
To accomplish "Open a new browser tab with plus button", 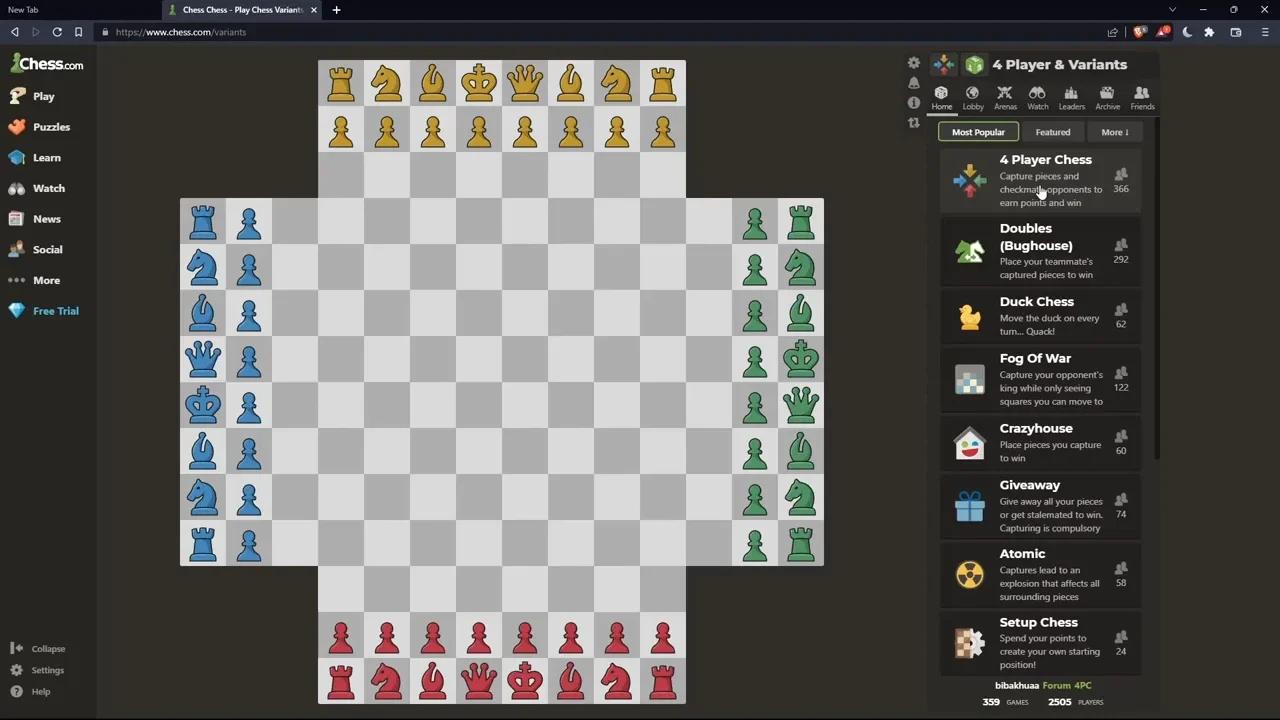I will click(336, 10).
